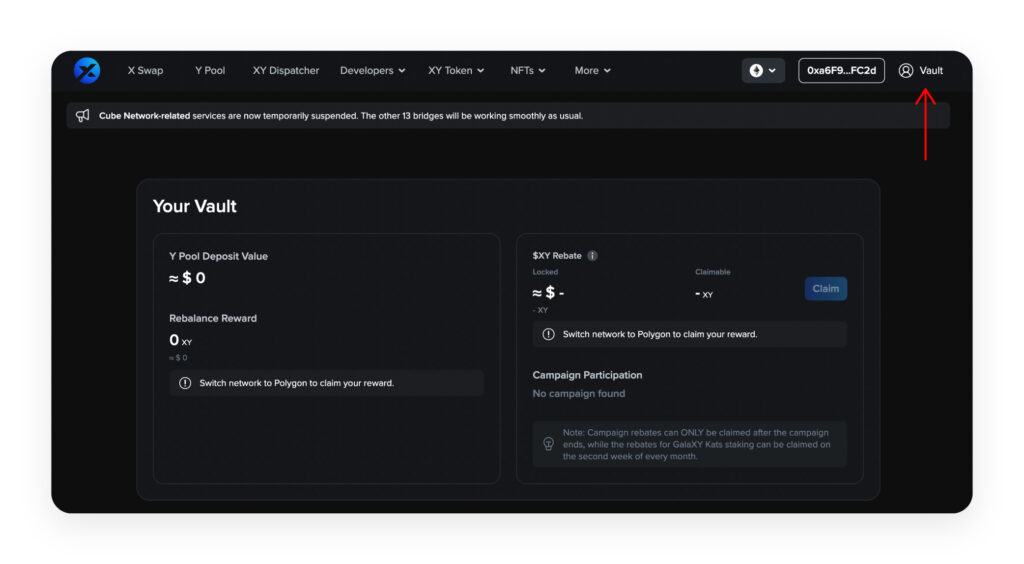Click the Claimable label under $XY Rebate

712,272
